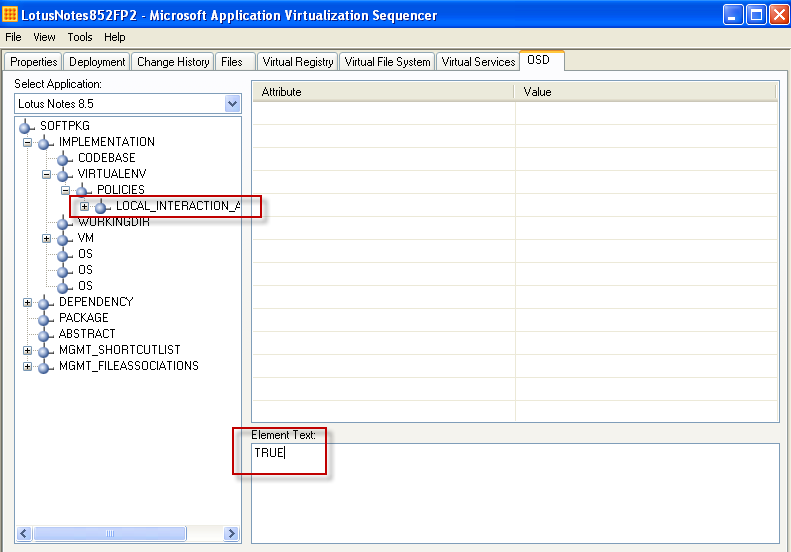Collapse the IMPLEMENTATION tree node

pyautogui.click(x=27, y=142)
